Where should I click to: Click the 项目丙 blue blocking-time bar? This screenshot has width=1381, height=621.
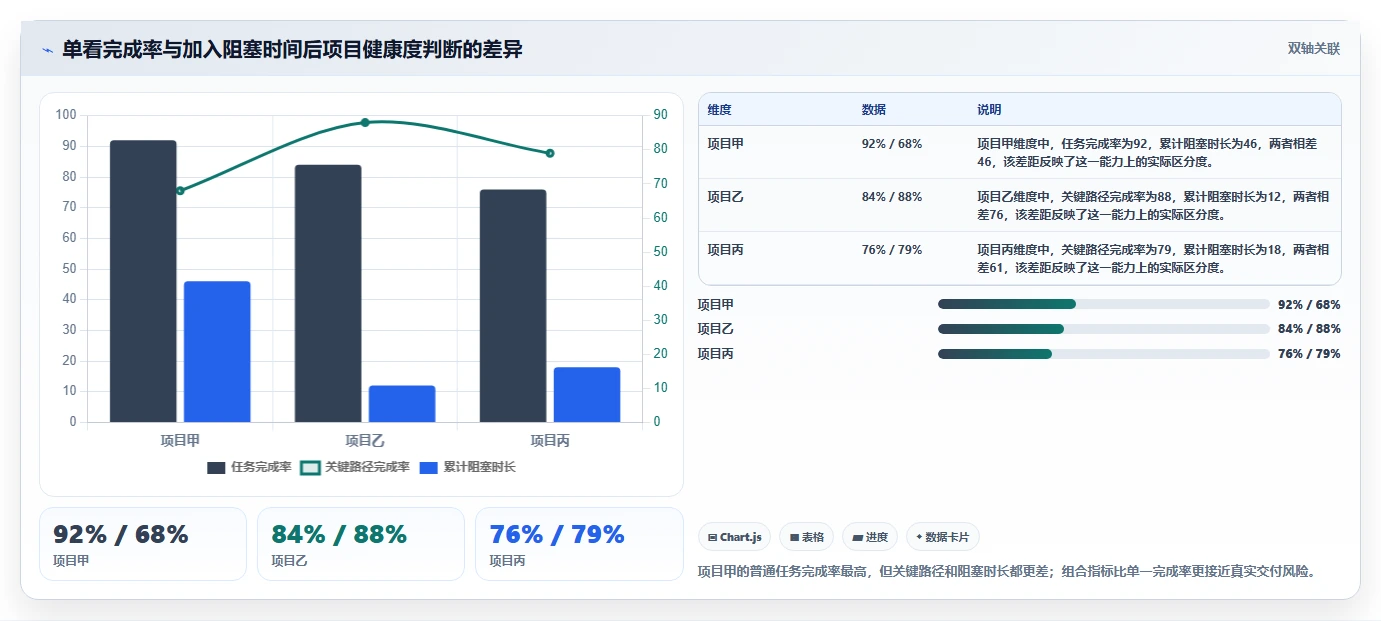(x=587, y=395)
